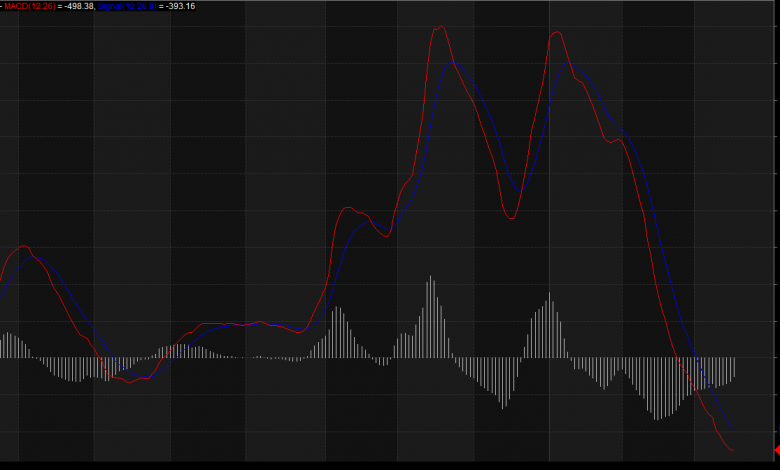Click the bottom-right end of the red MACD line
Image resolution: width=780 pixels, height=470 pixels.
tap(734, 450)
